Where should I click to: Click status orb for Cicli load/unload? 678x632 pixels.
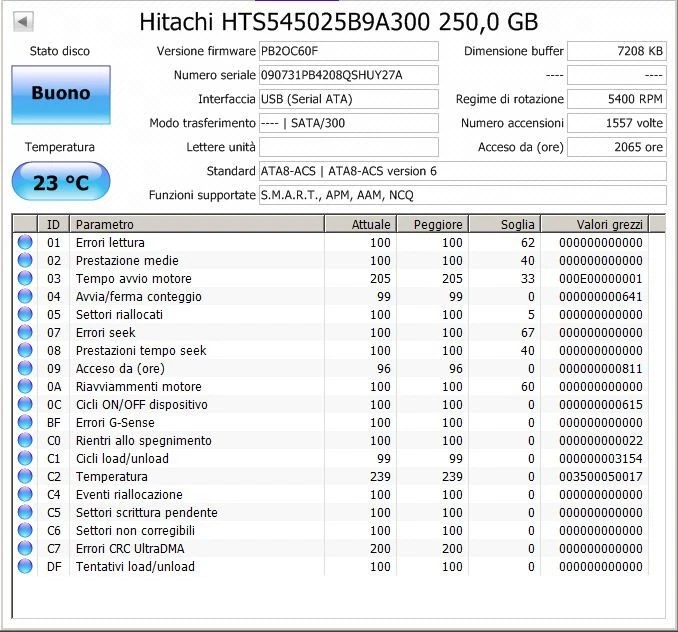25,458
